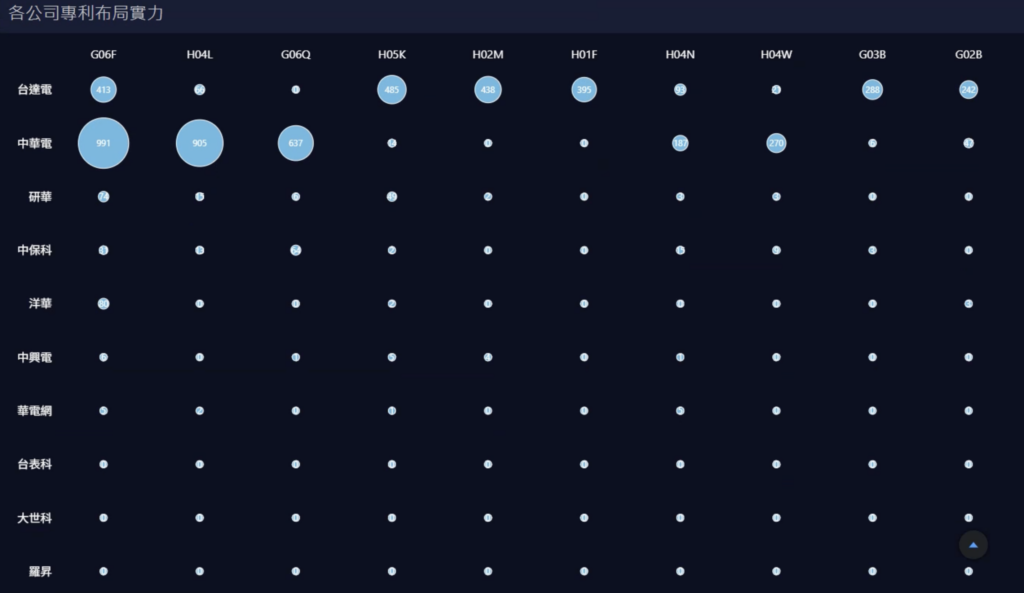The width and height of the screenshot is (1024, 593).
Task: Open the 485 bubble for 台達電 H05K
Action: (392, 89)
